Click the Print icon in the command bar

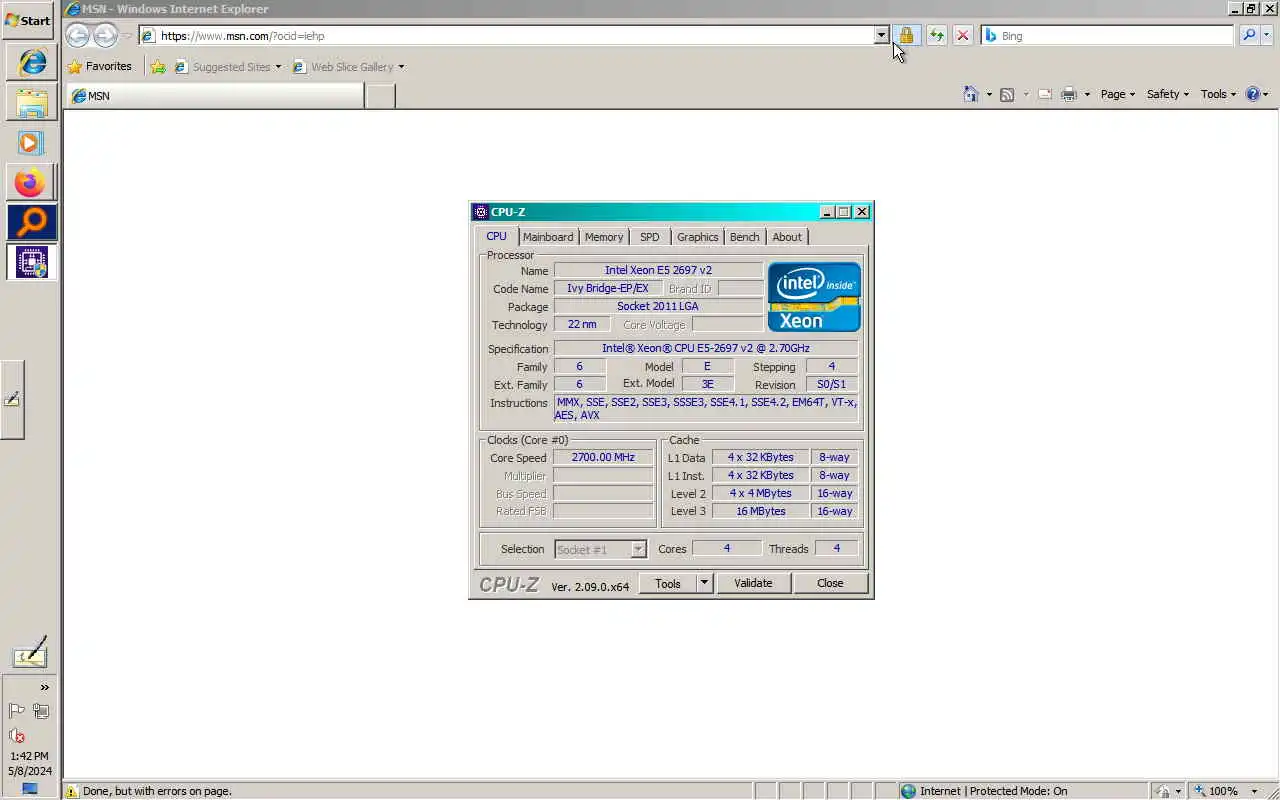1068,94
